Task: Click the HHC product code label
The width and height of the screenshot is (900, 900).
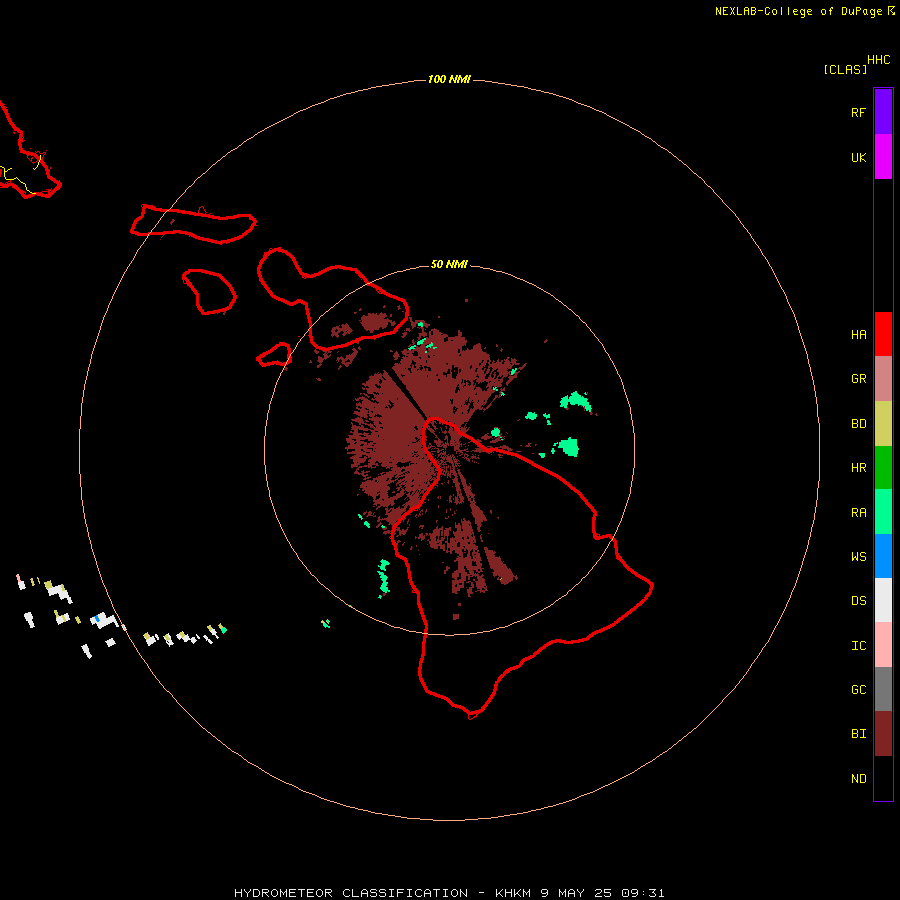Action: tap(878, 60)
